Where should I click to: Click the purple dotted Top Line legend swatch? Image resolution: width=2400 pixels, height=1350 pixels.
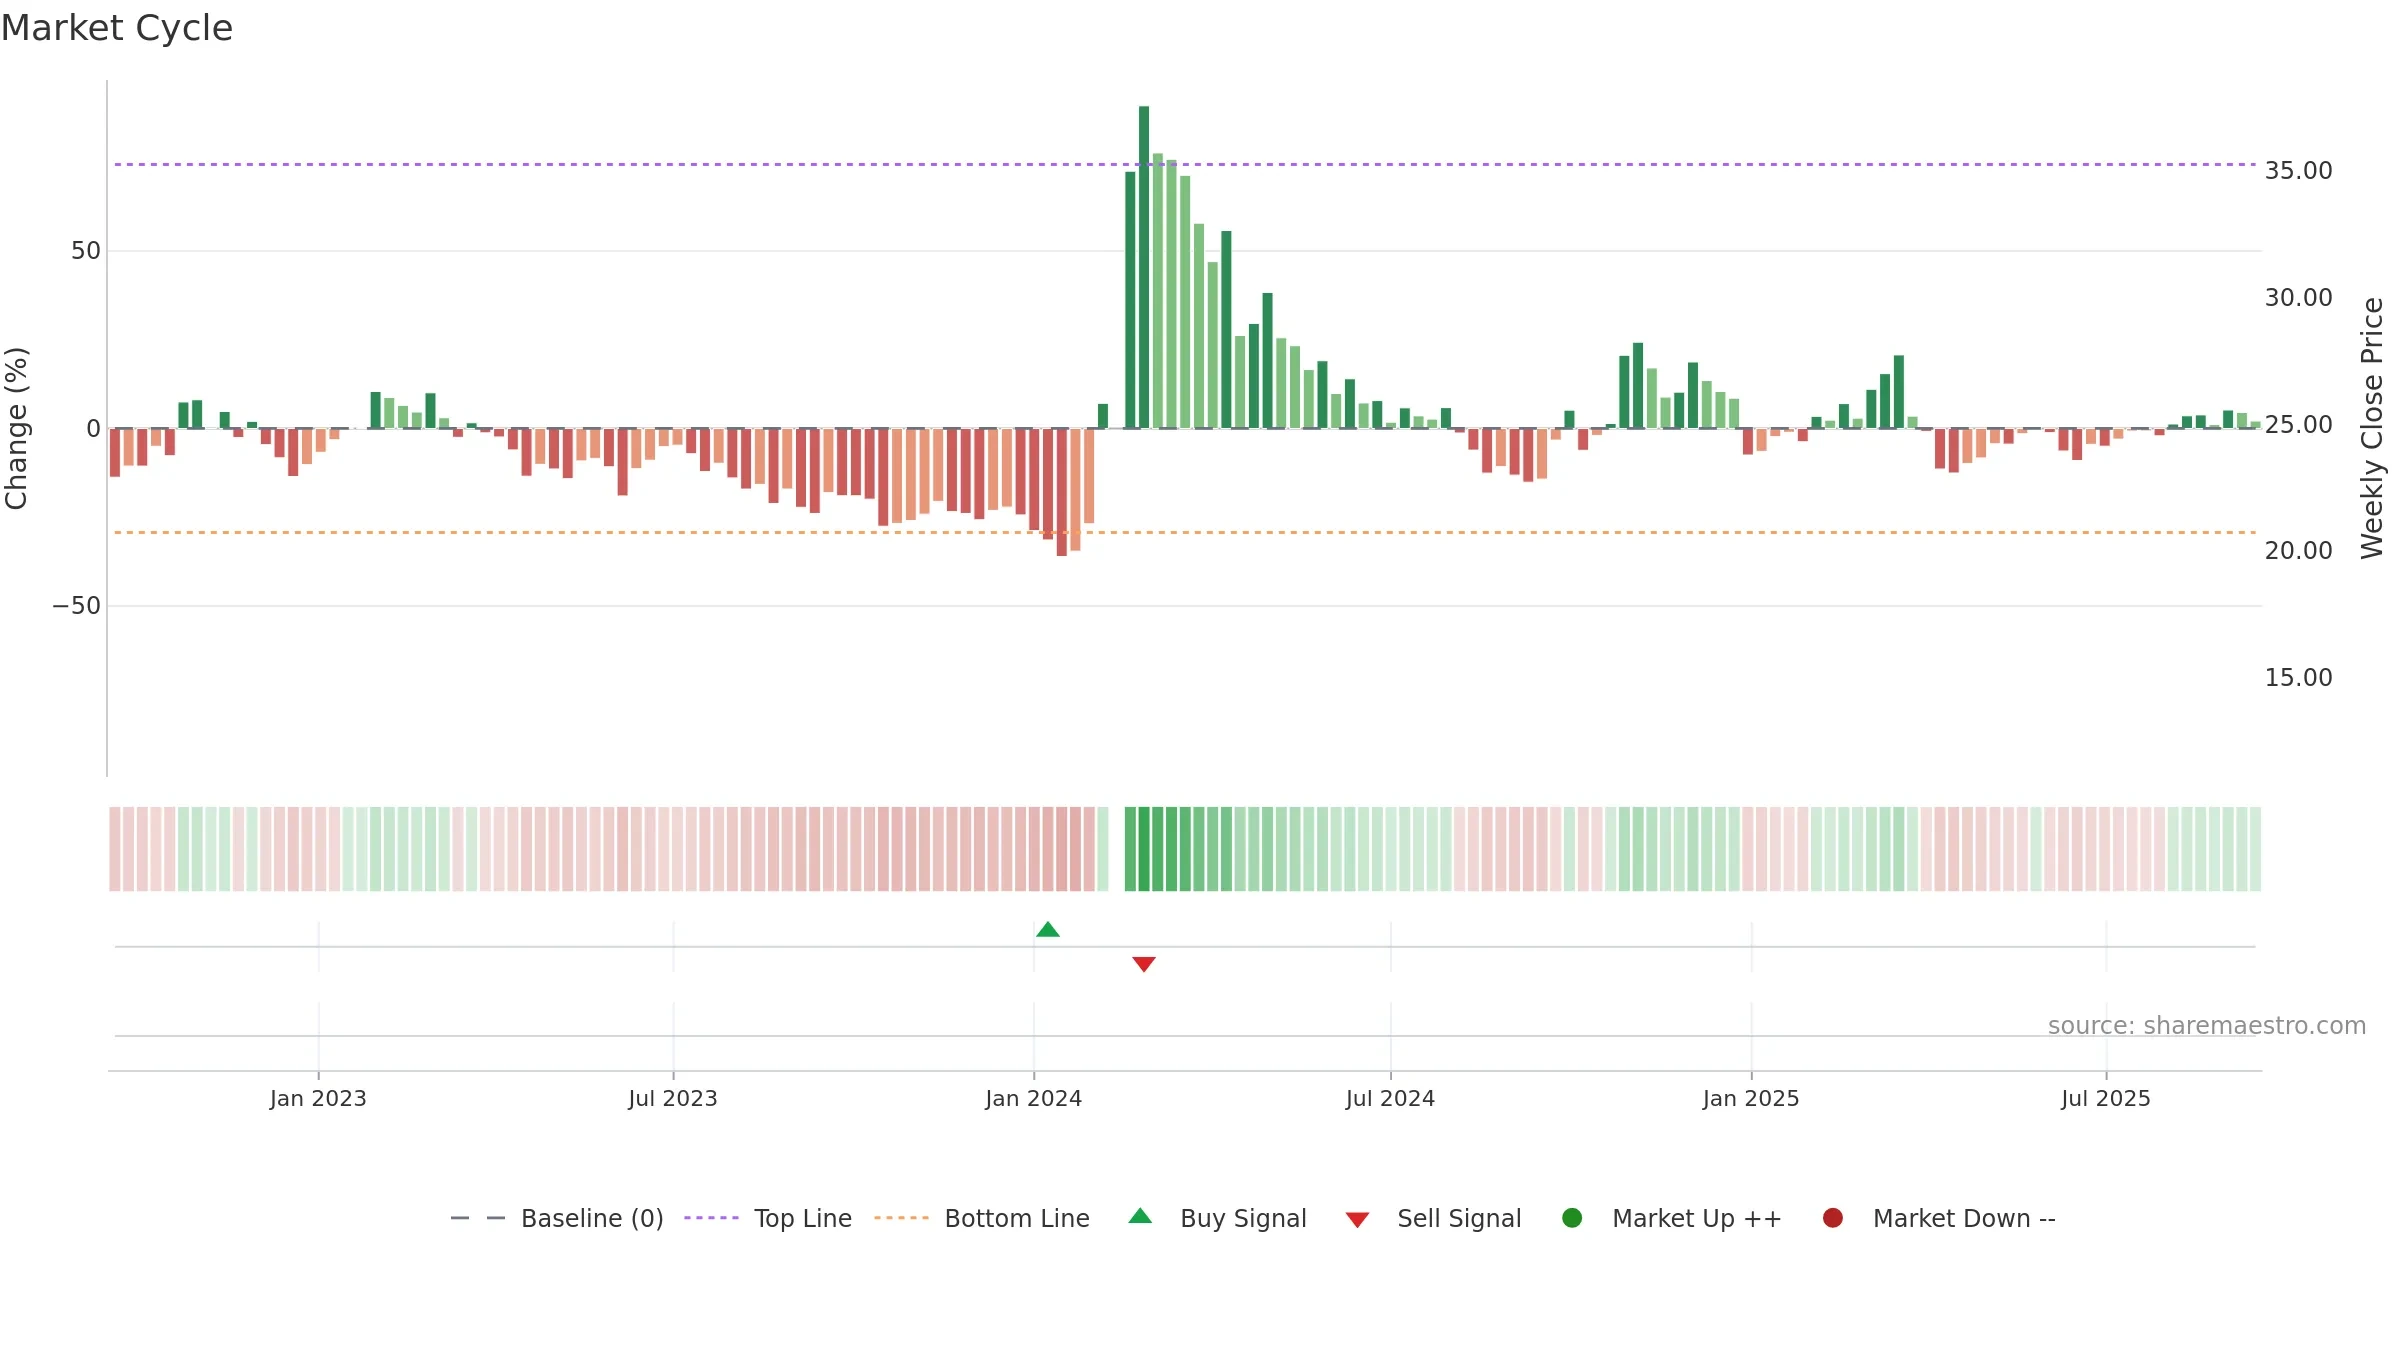coord(711,1218)
